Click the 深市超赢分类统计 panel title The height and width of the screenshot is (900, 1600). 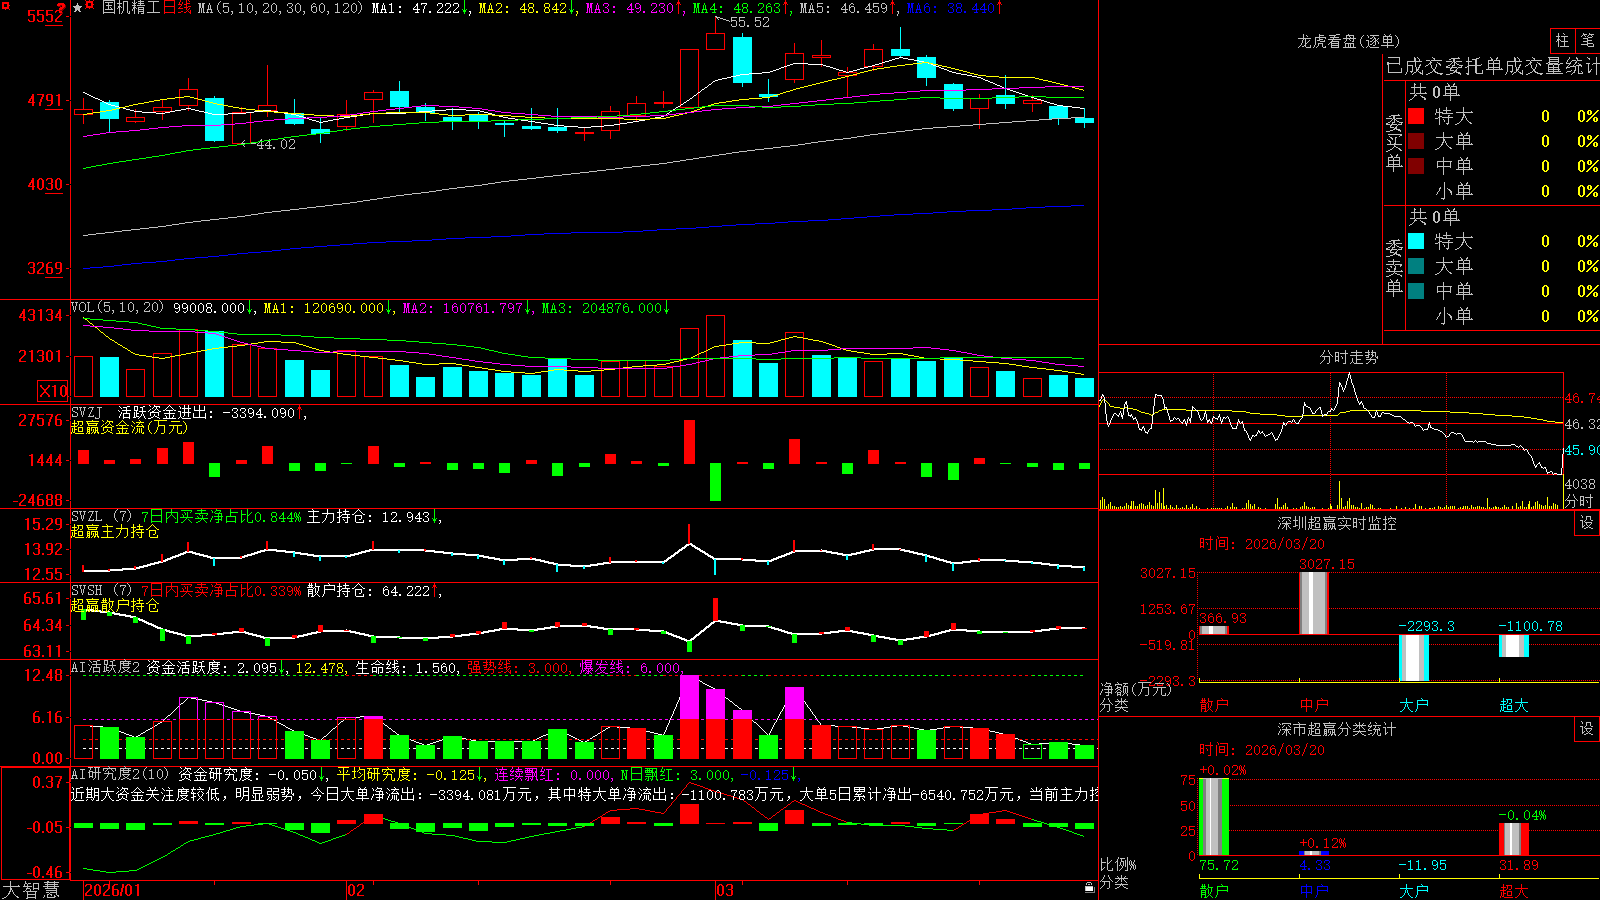click(x=1337, y=729)
